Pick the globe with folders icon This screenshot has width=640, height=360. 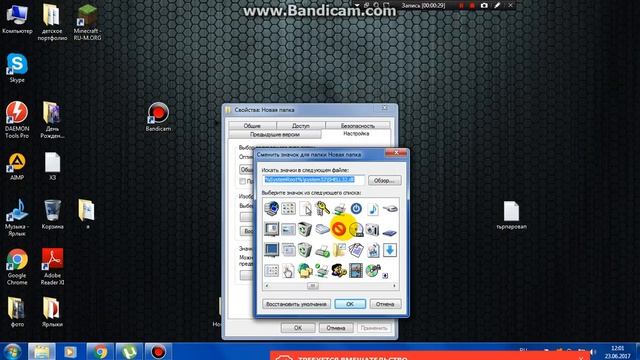pyautogui.click(x=305, y=271)
